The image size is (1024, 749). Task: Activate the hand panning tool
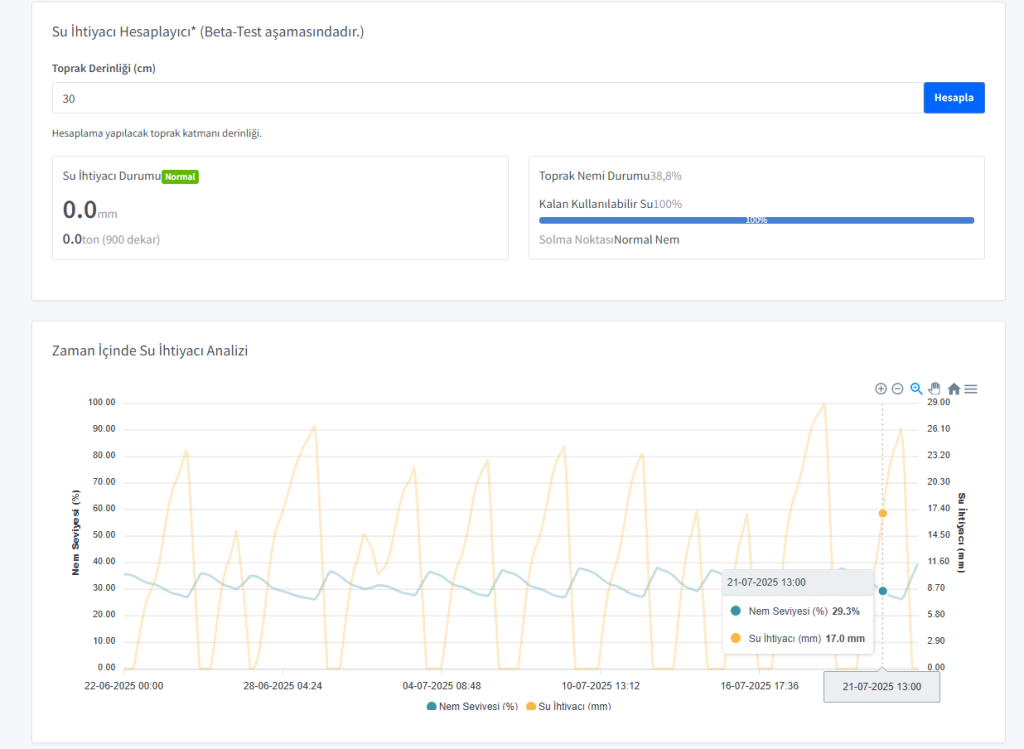935,389
